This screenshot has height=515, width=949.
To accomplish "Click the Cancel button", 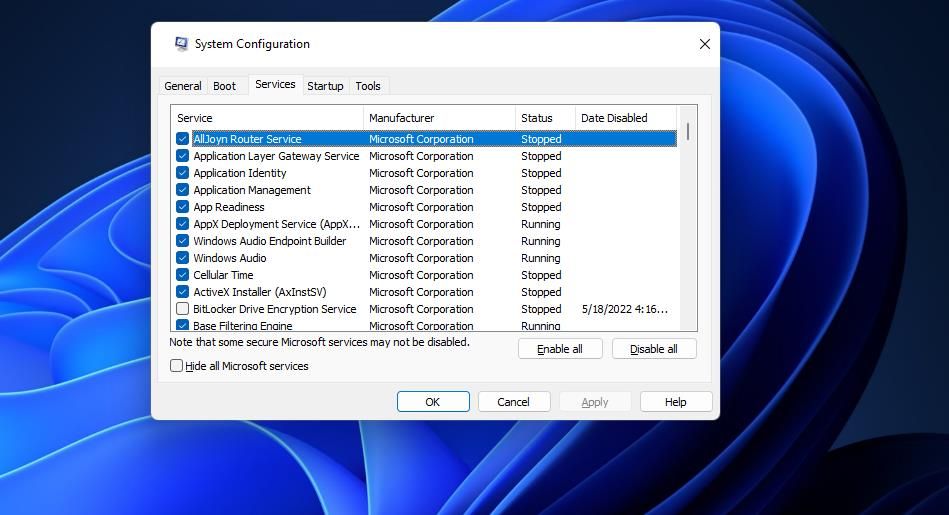I will (x=513, y=402).
